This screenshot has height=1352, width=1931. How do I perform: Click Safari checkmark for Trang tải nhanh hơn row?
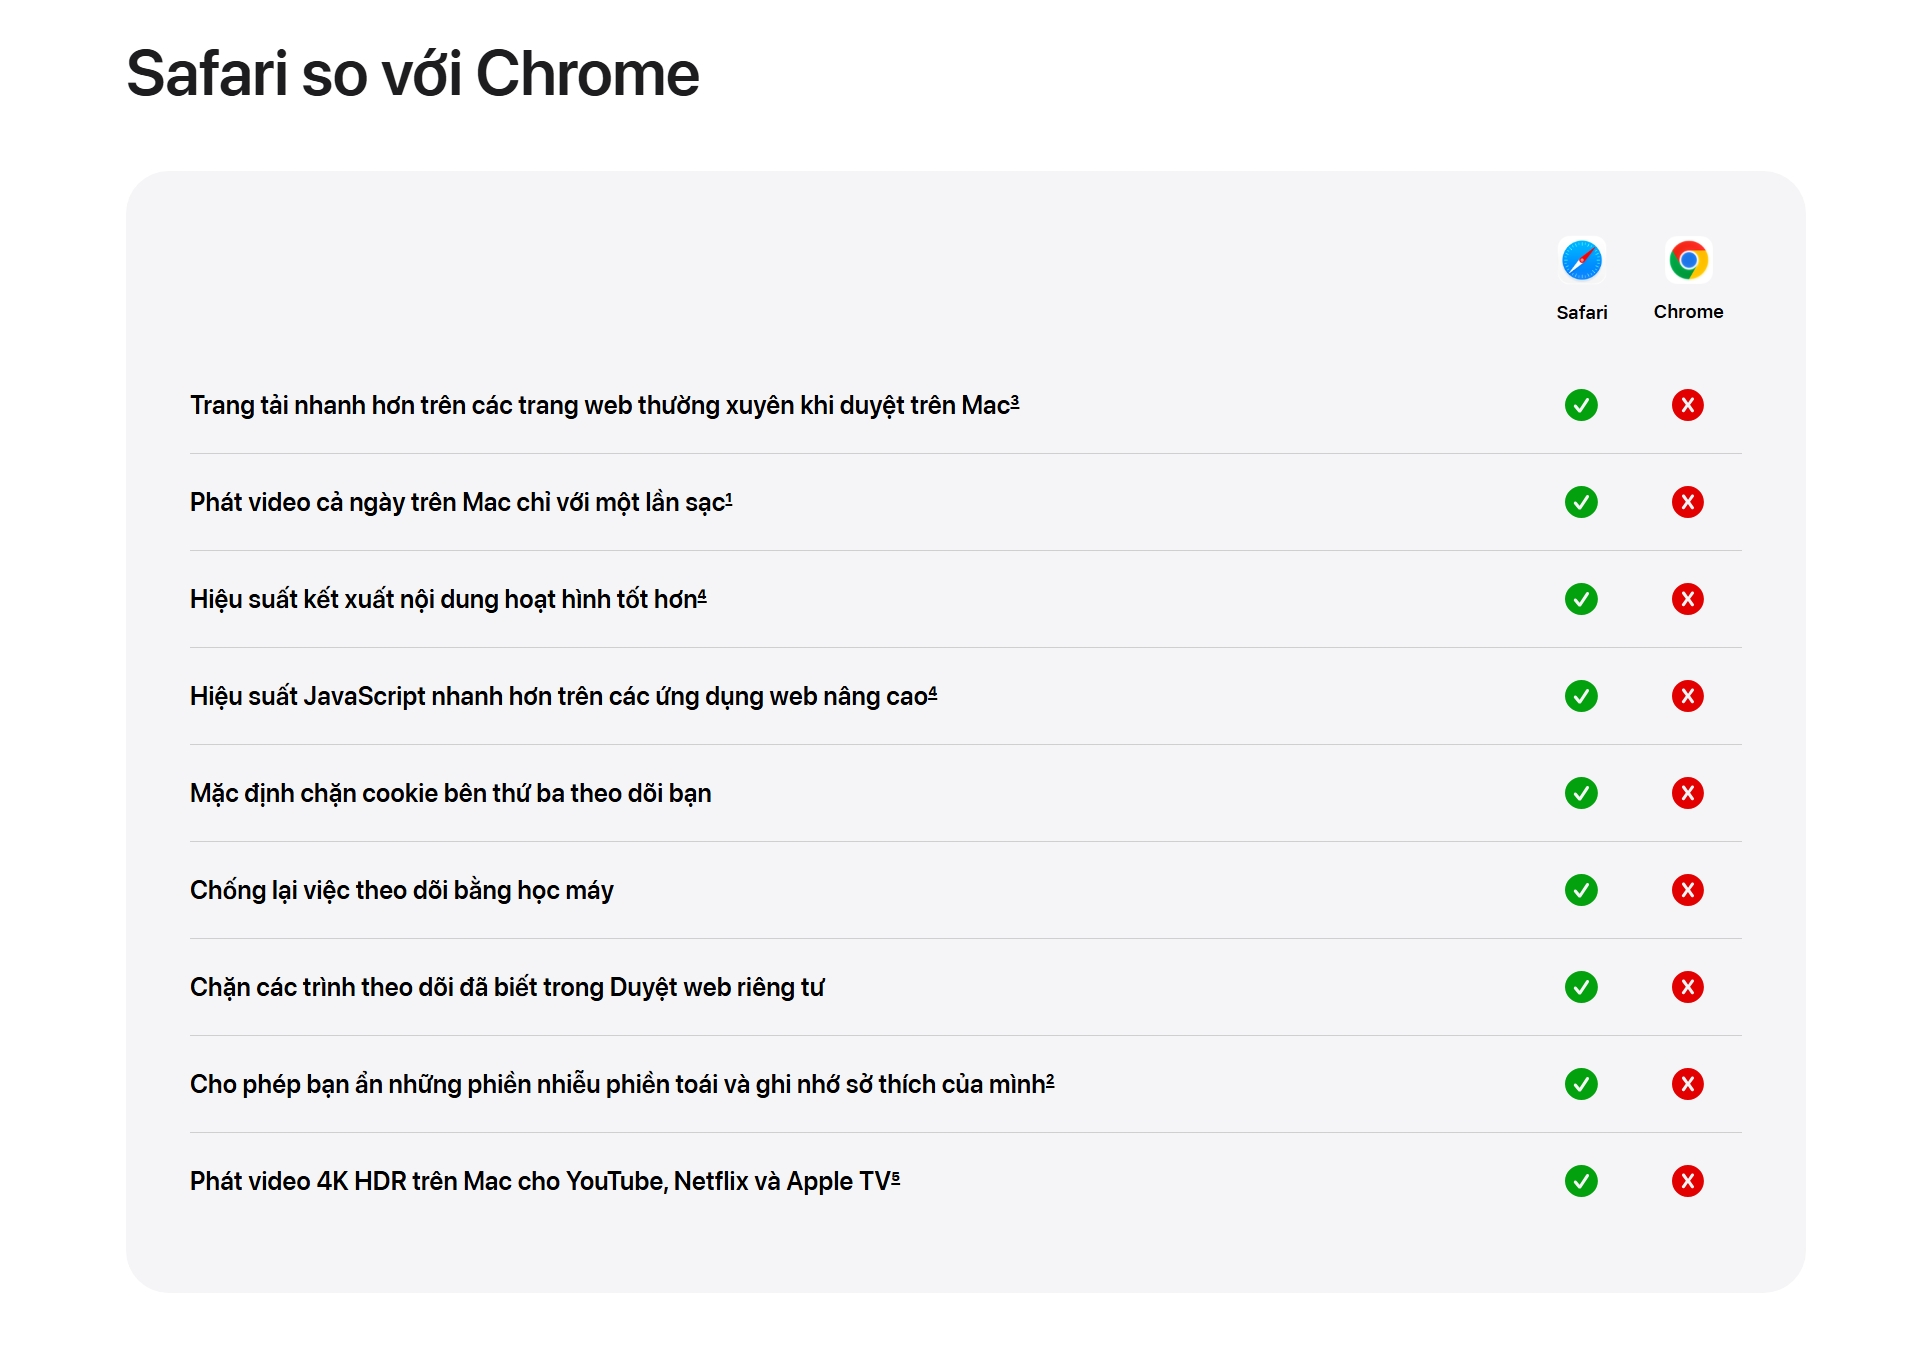(1581, 405)
